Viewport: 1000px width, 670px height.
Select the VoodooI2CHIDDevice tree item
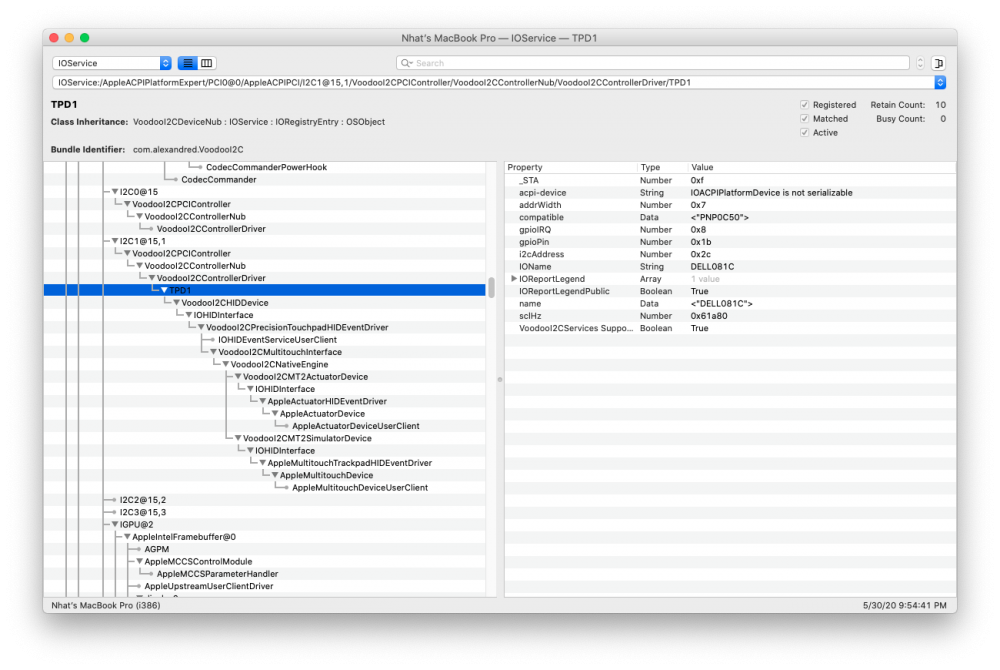[x=224, y=303]
